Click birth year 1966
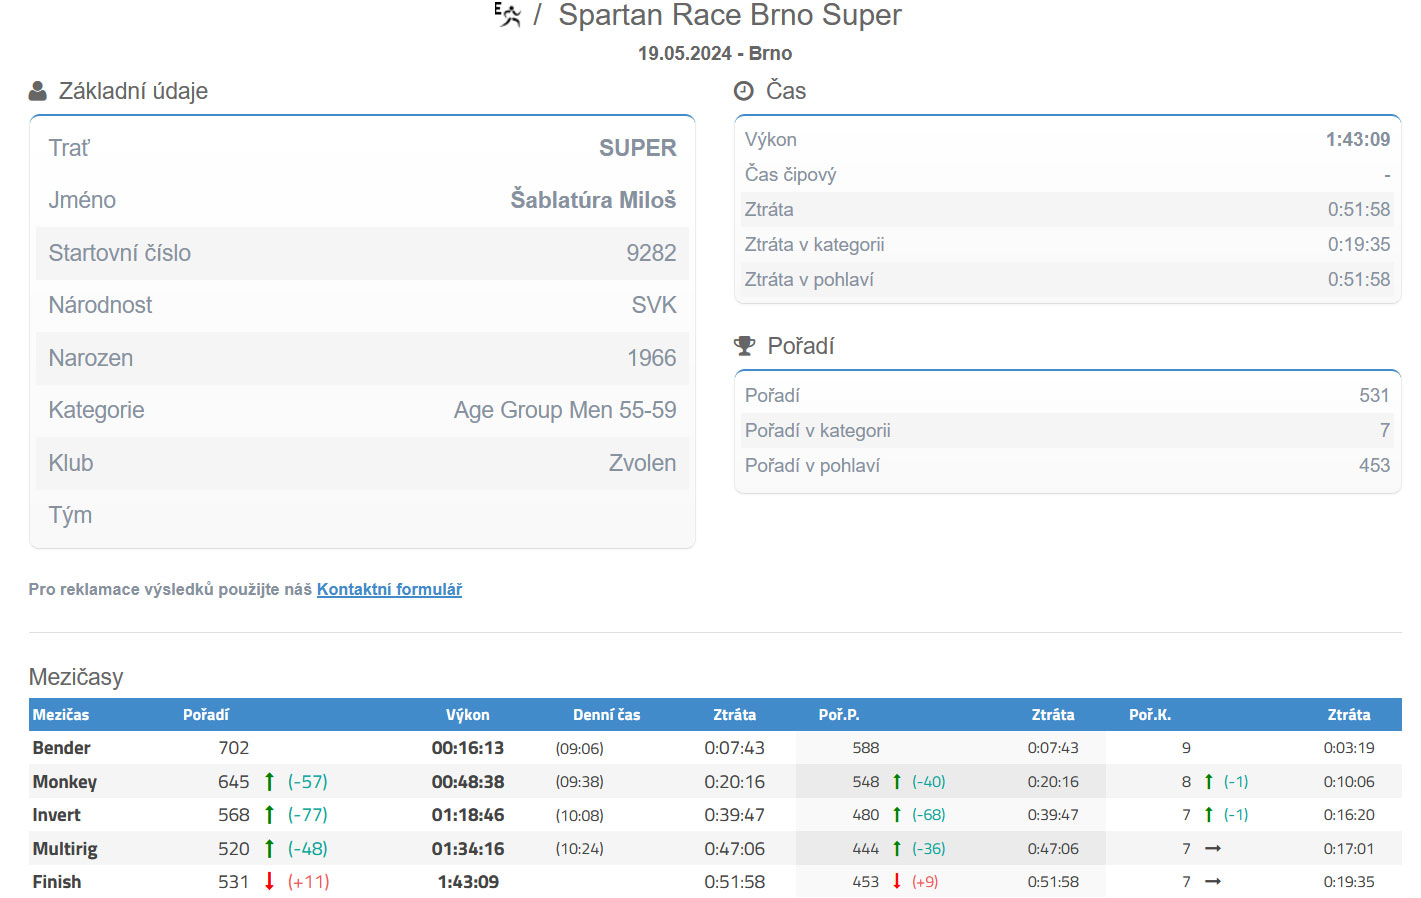The height and width of the screenshot is (898, 1421). (652, 358)
